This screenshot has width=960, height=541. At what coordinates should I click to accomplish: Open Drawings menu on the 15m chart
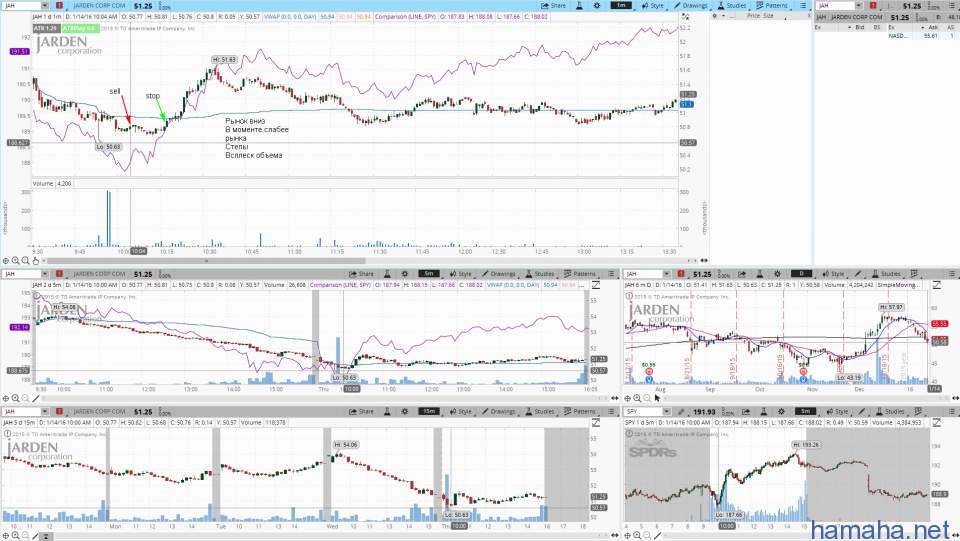(498, 411)
